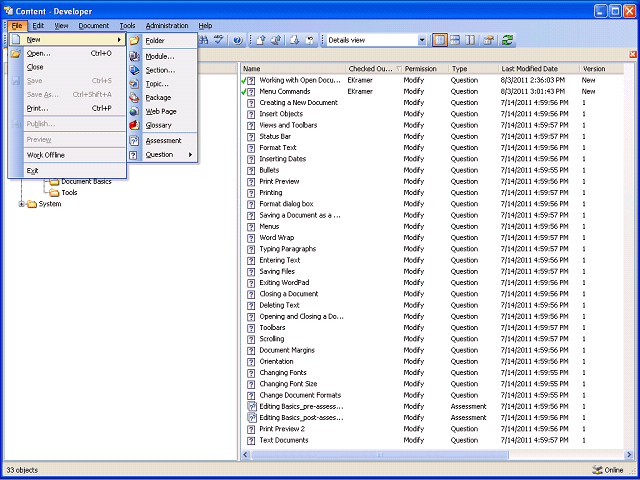Run the spelling check toolbar icon

219,40
